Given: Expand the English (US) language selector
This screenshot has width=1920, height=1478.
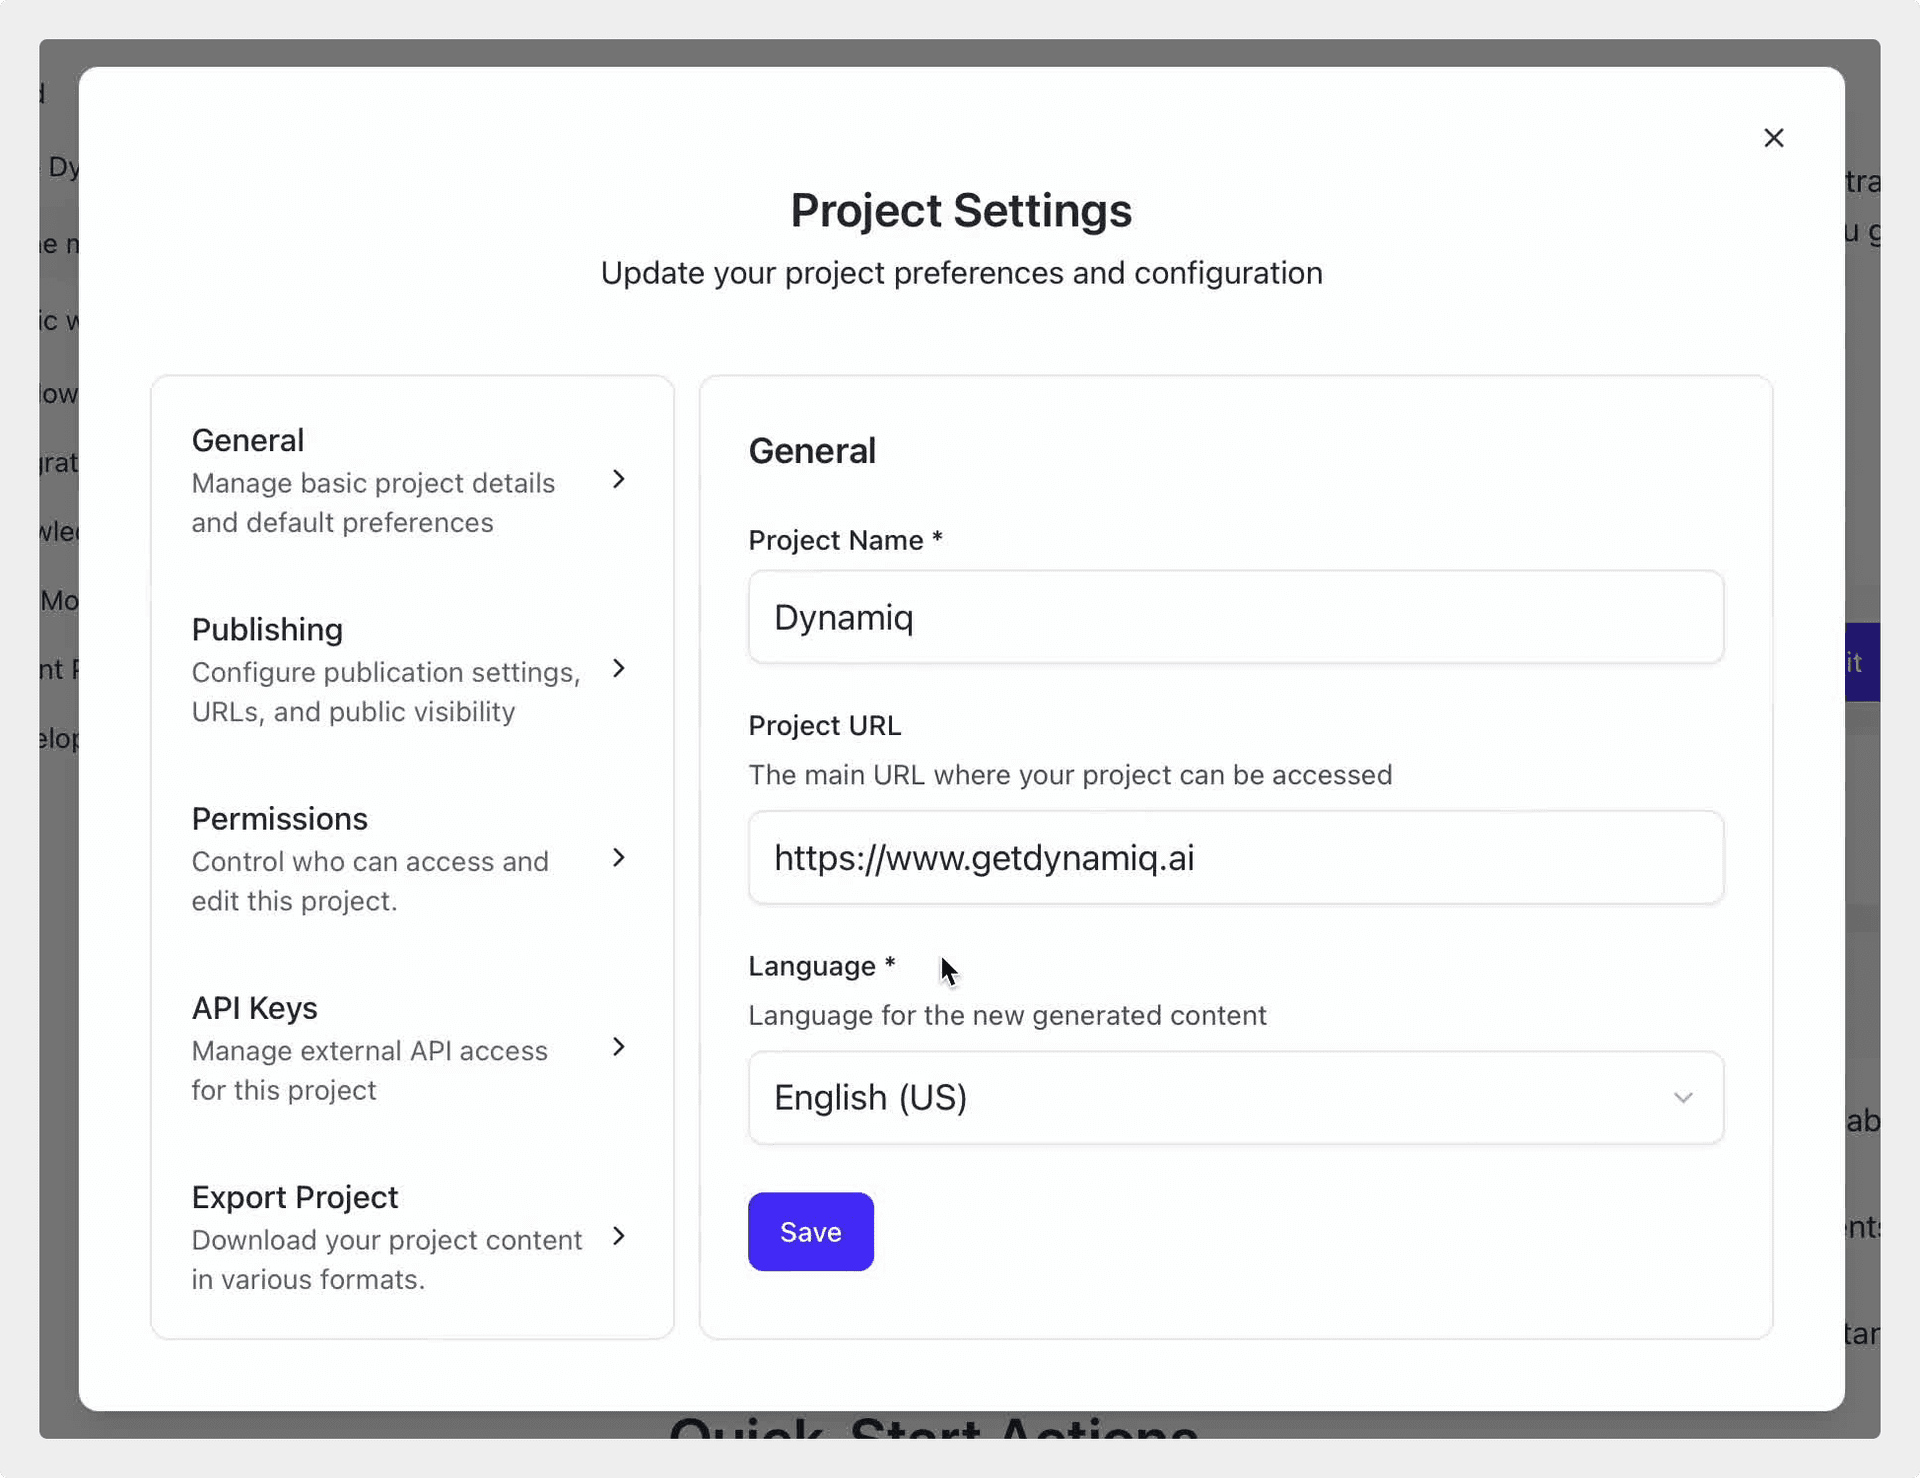Looking at the screenshot, I should coord(1234,1098).
